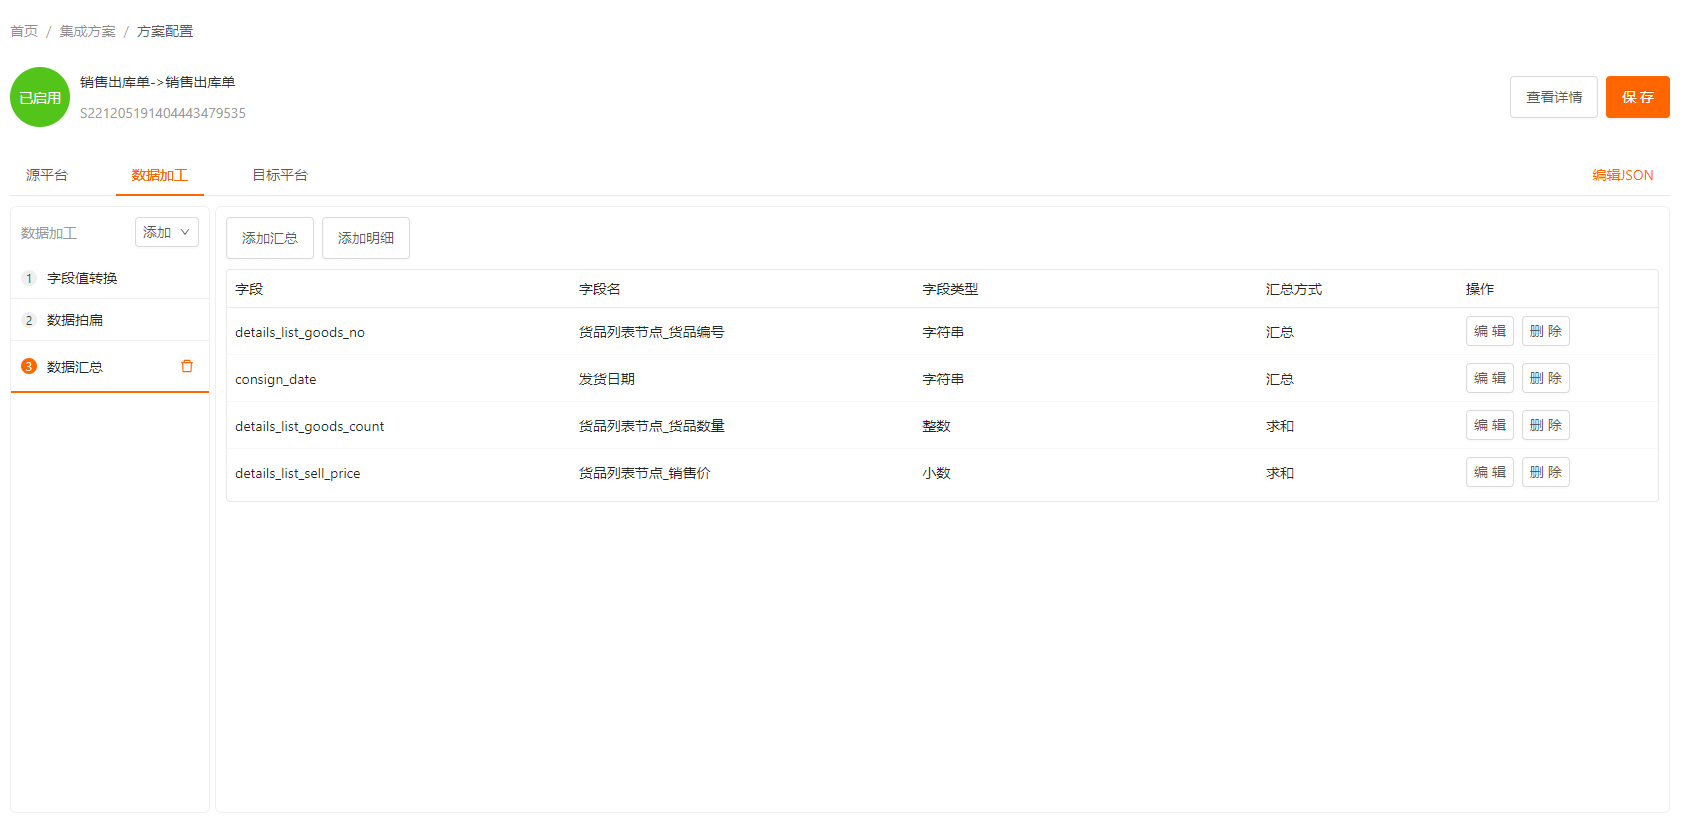Edit the details_list_goods_no row

1489,331
